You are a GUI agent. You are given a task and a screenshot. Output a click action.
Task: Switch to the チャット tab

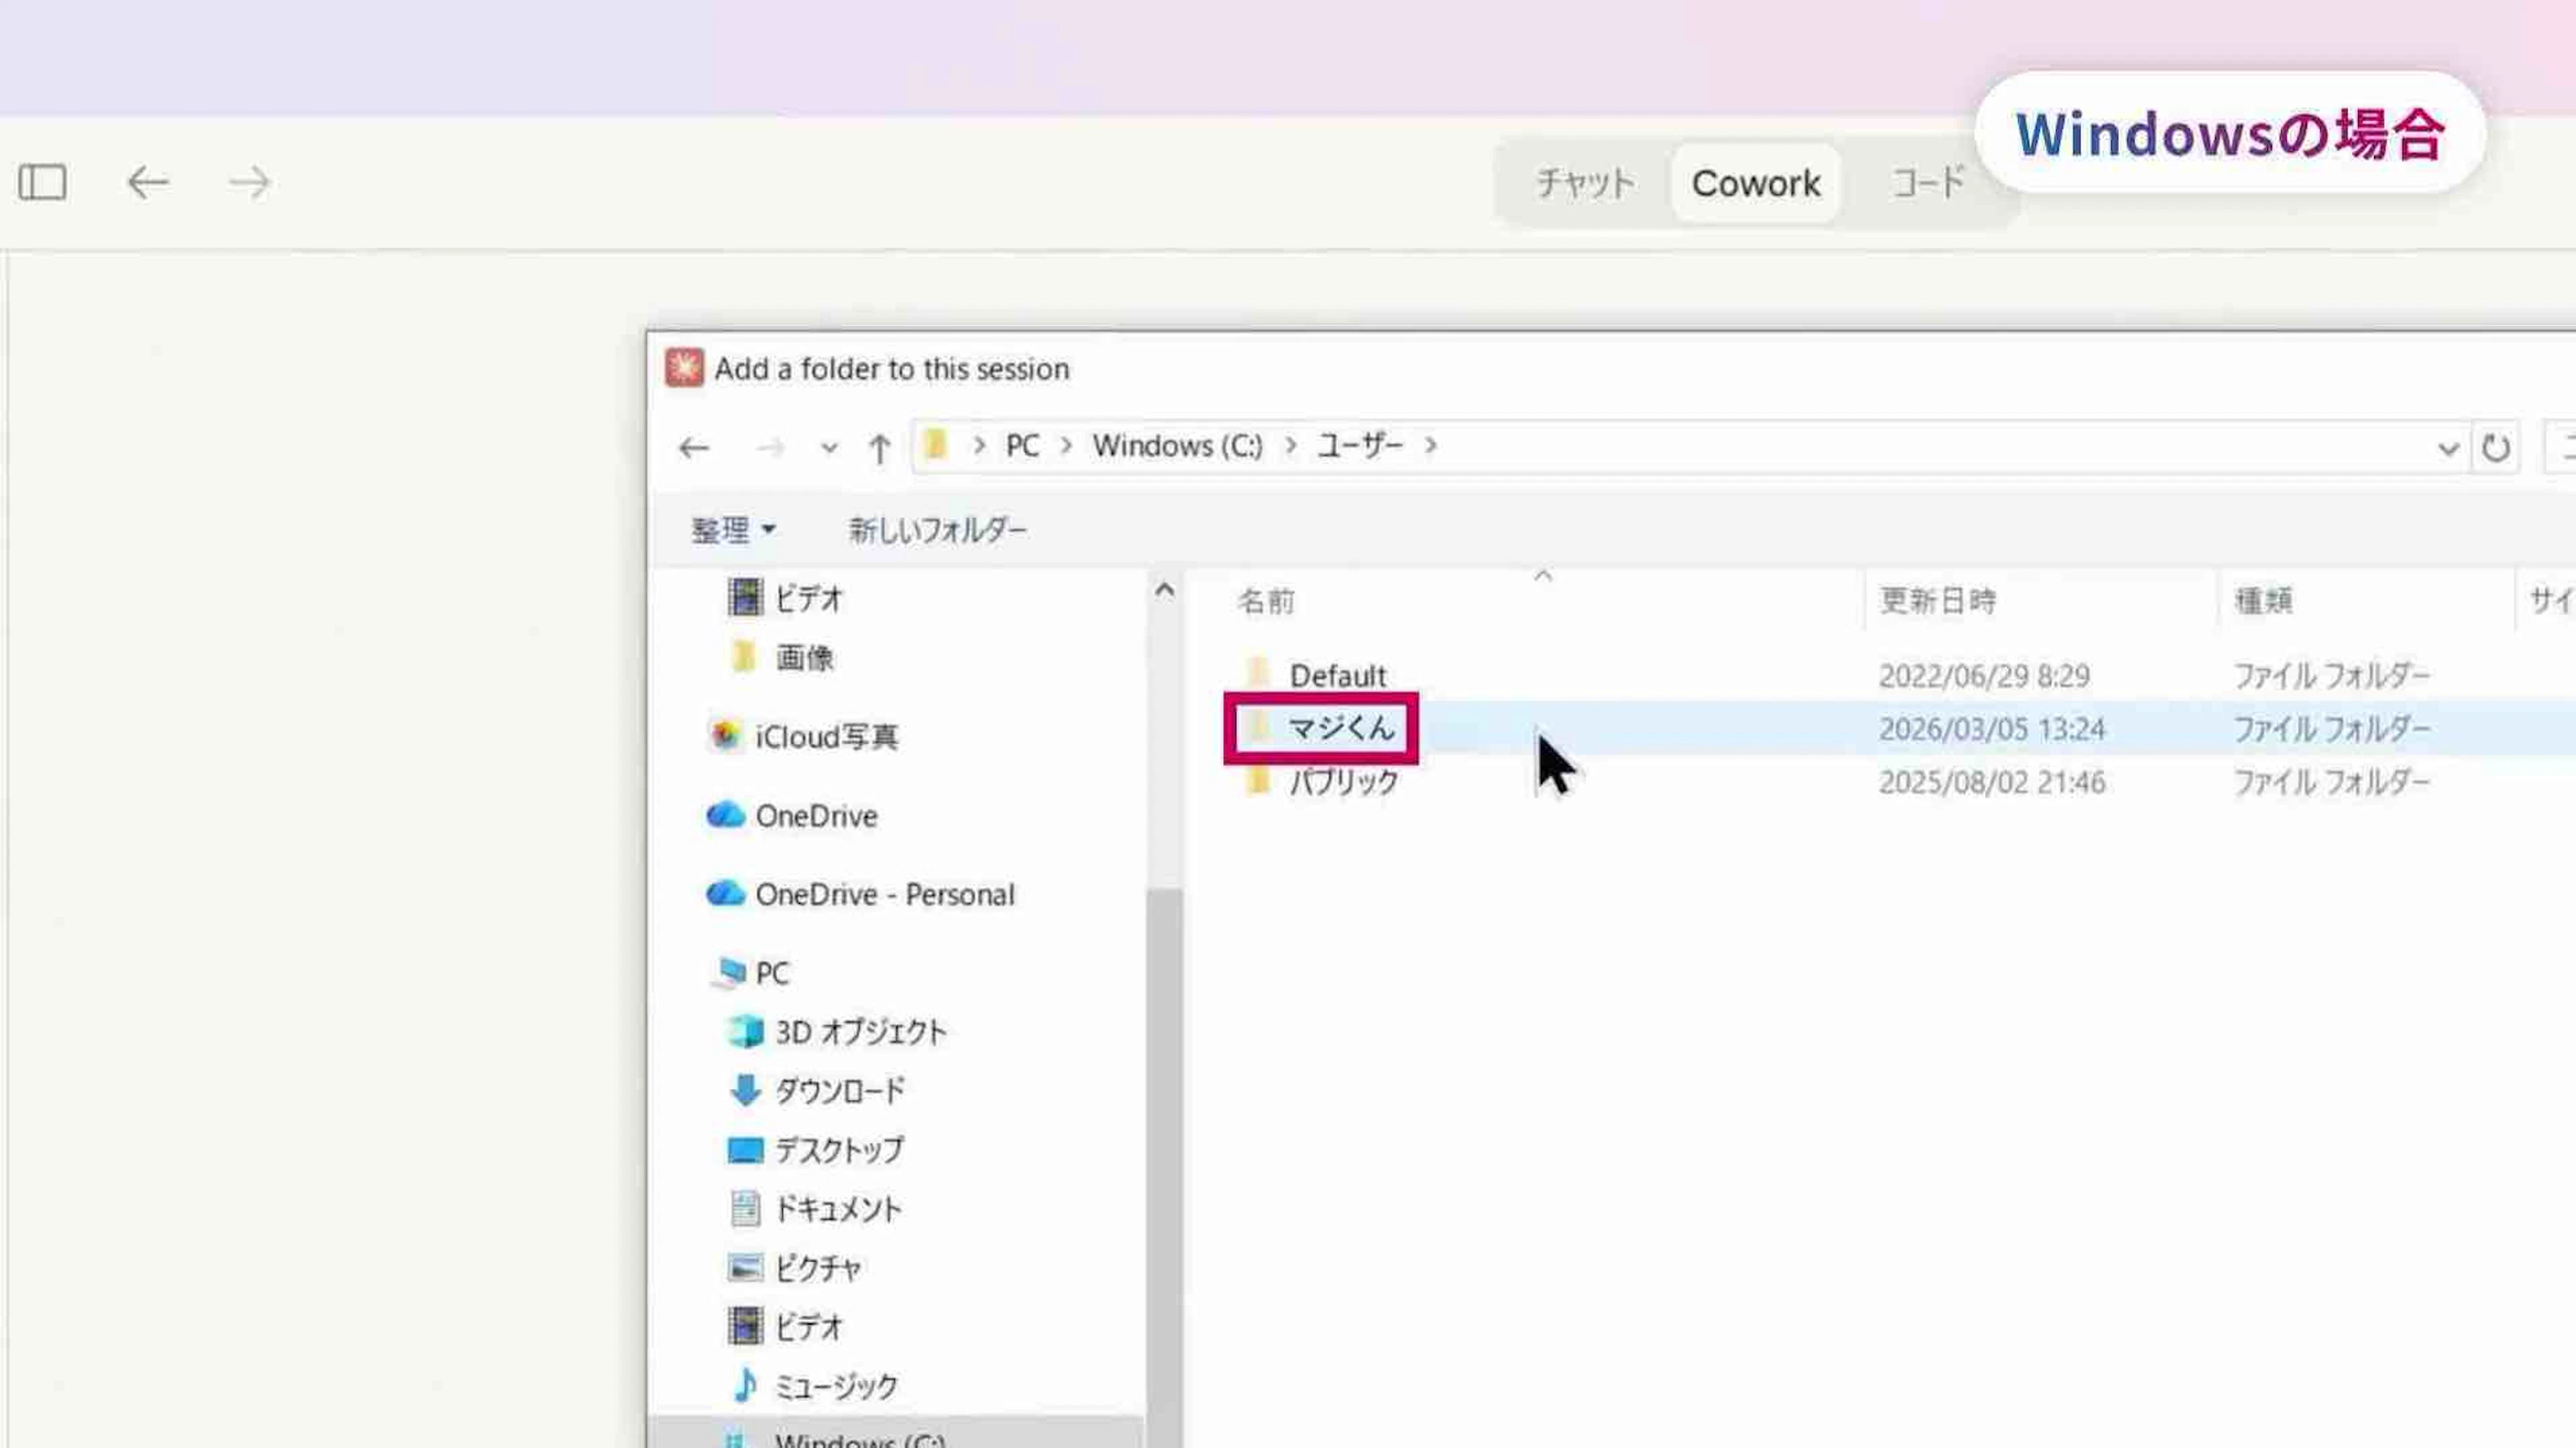pos(1585,183)
